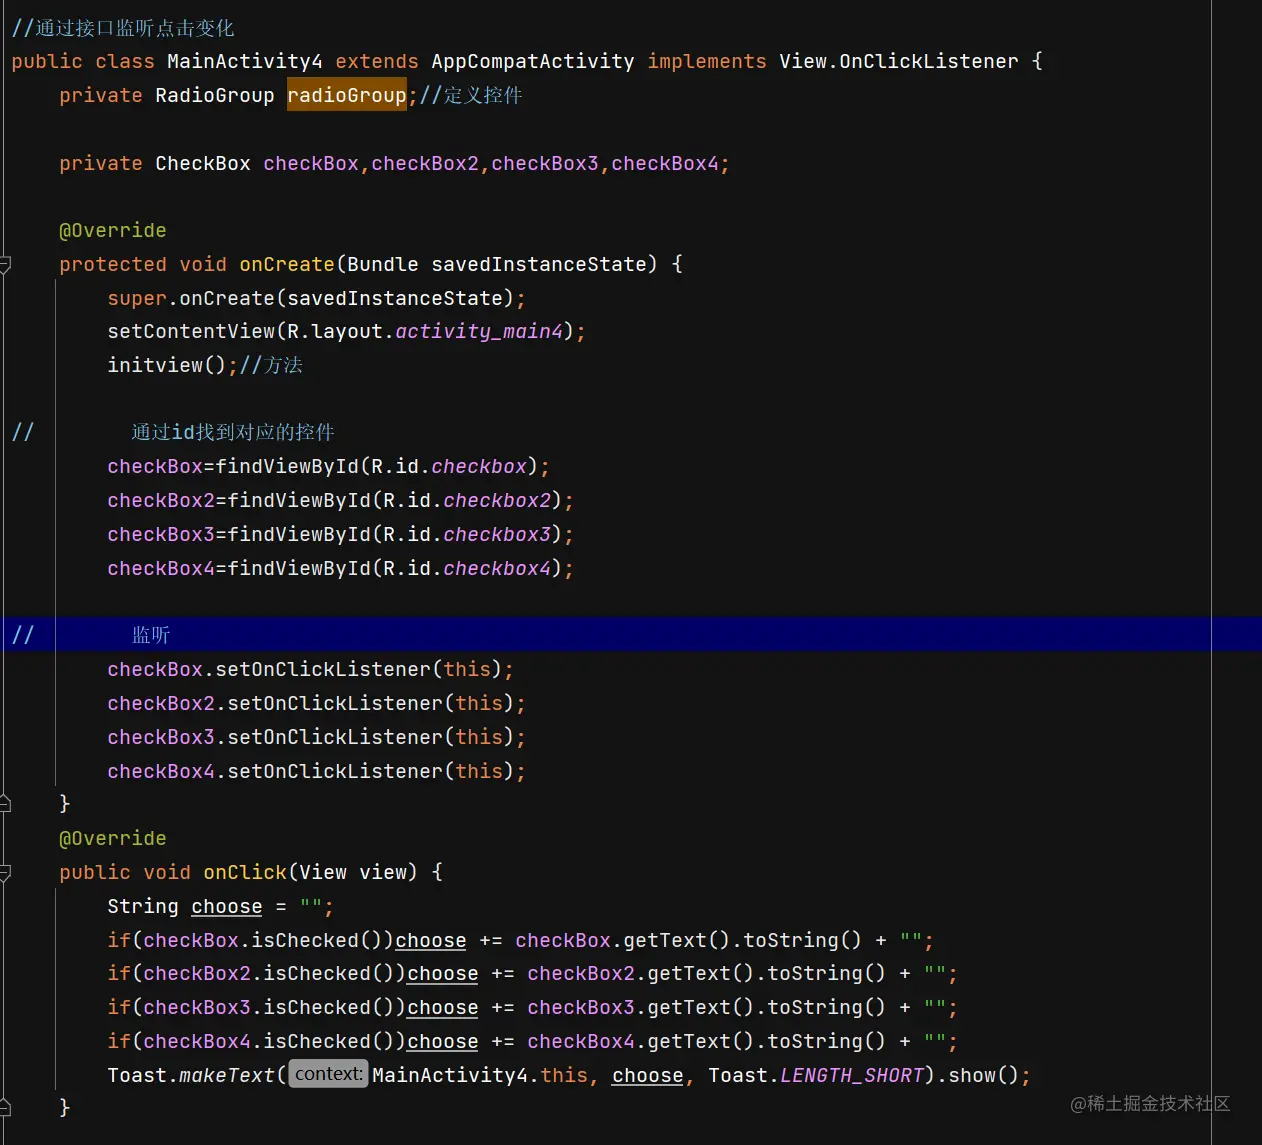Click R.id.checkbox4 reference

pos(467,568)
